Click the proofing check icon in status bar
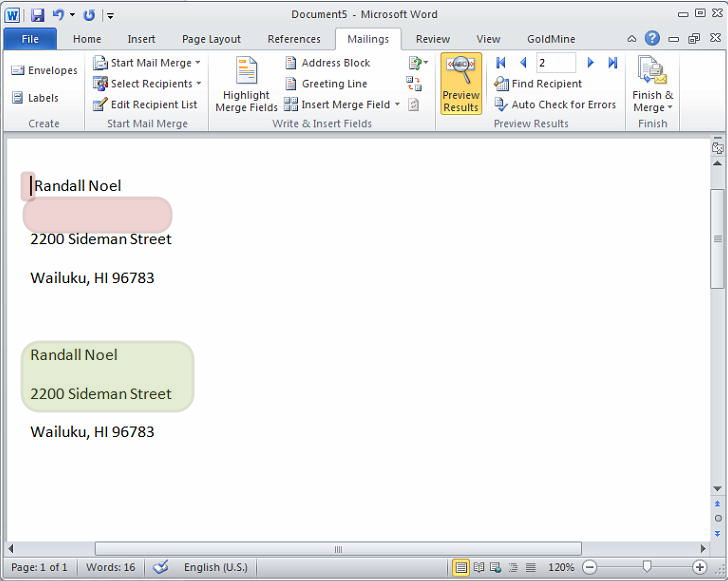Viewport: 728px width, 581px height. tap(160, 567)
